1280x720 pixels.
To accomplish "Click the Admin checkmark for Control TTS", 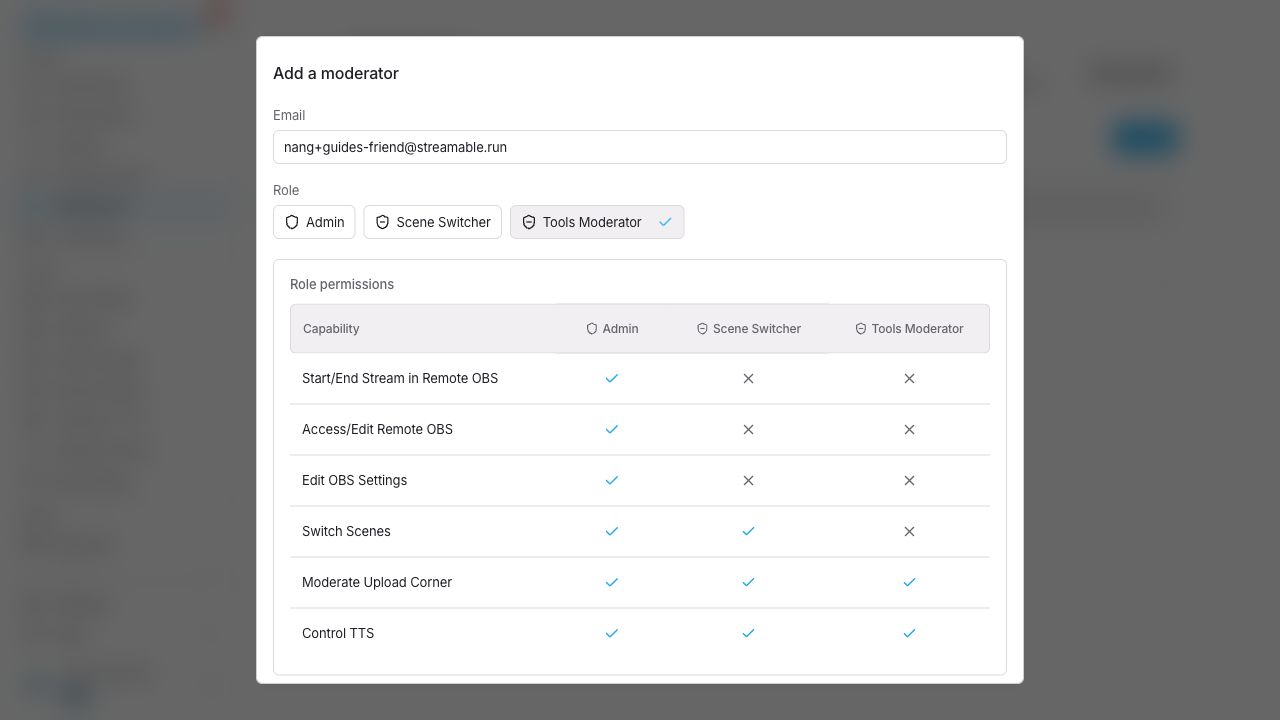I will click(x=612, y=634).
